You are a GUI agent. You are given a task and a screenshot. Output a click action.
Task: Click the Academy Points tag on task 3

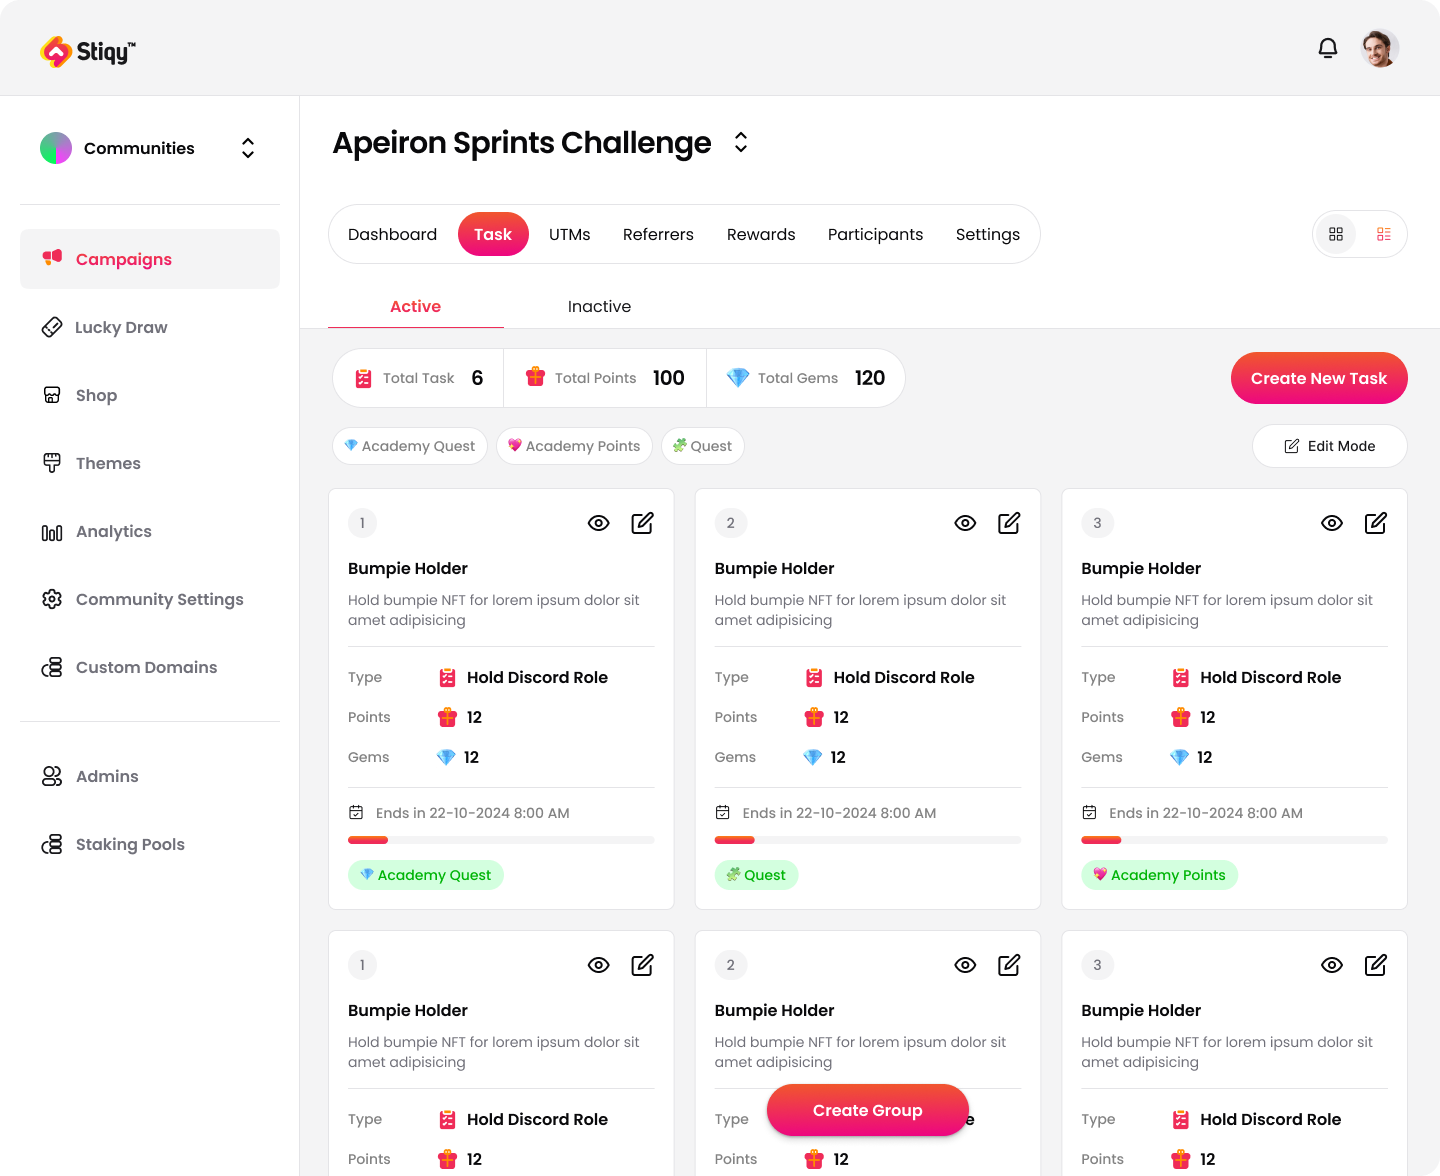(1160, 875)
